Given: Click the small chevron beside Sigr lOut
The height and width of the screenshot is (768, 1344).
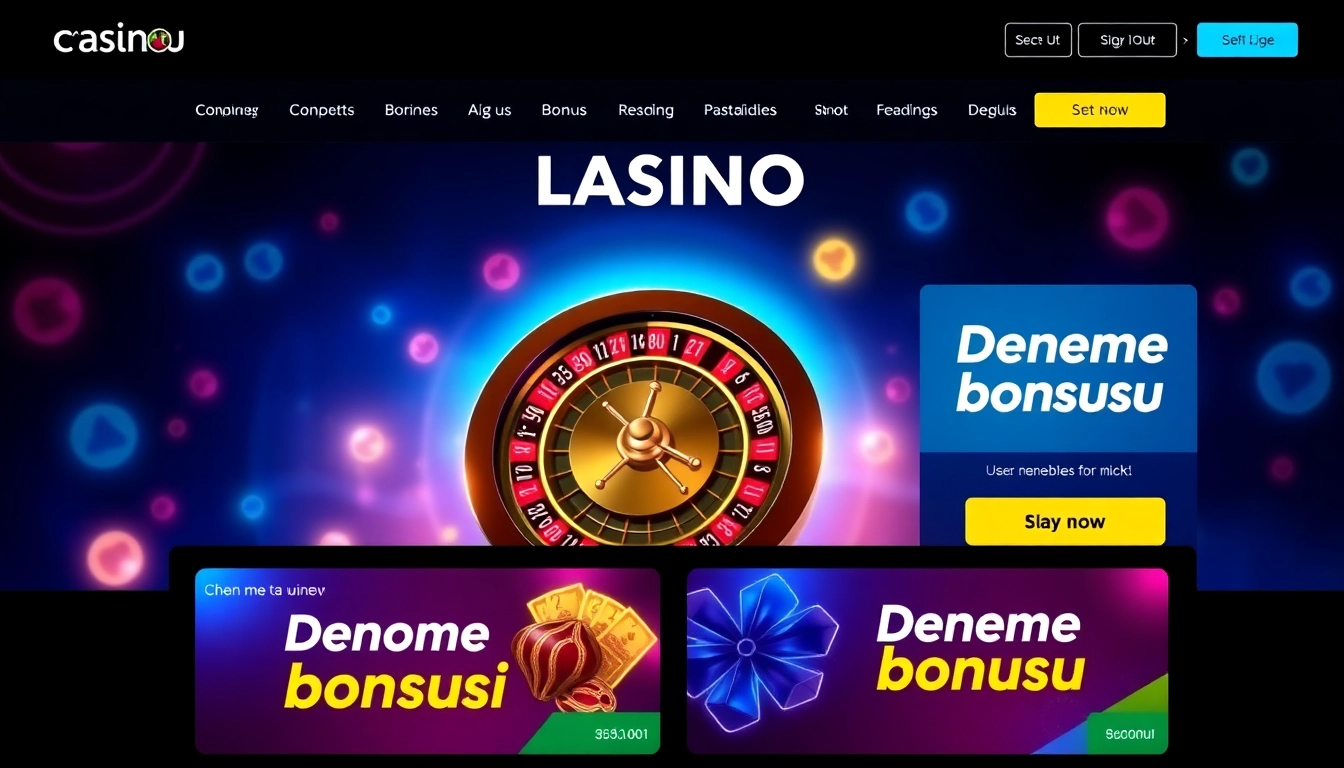Looking at the screenshot, I should [1186, 41].
